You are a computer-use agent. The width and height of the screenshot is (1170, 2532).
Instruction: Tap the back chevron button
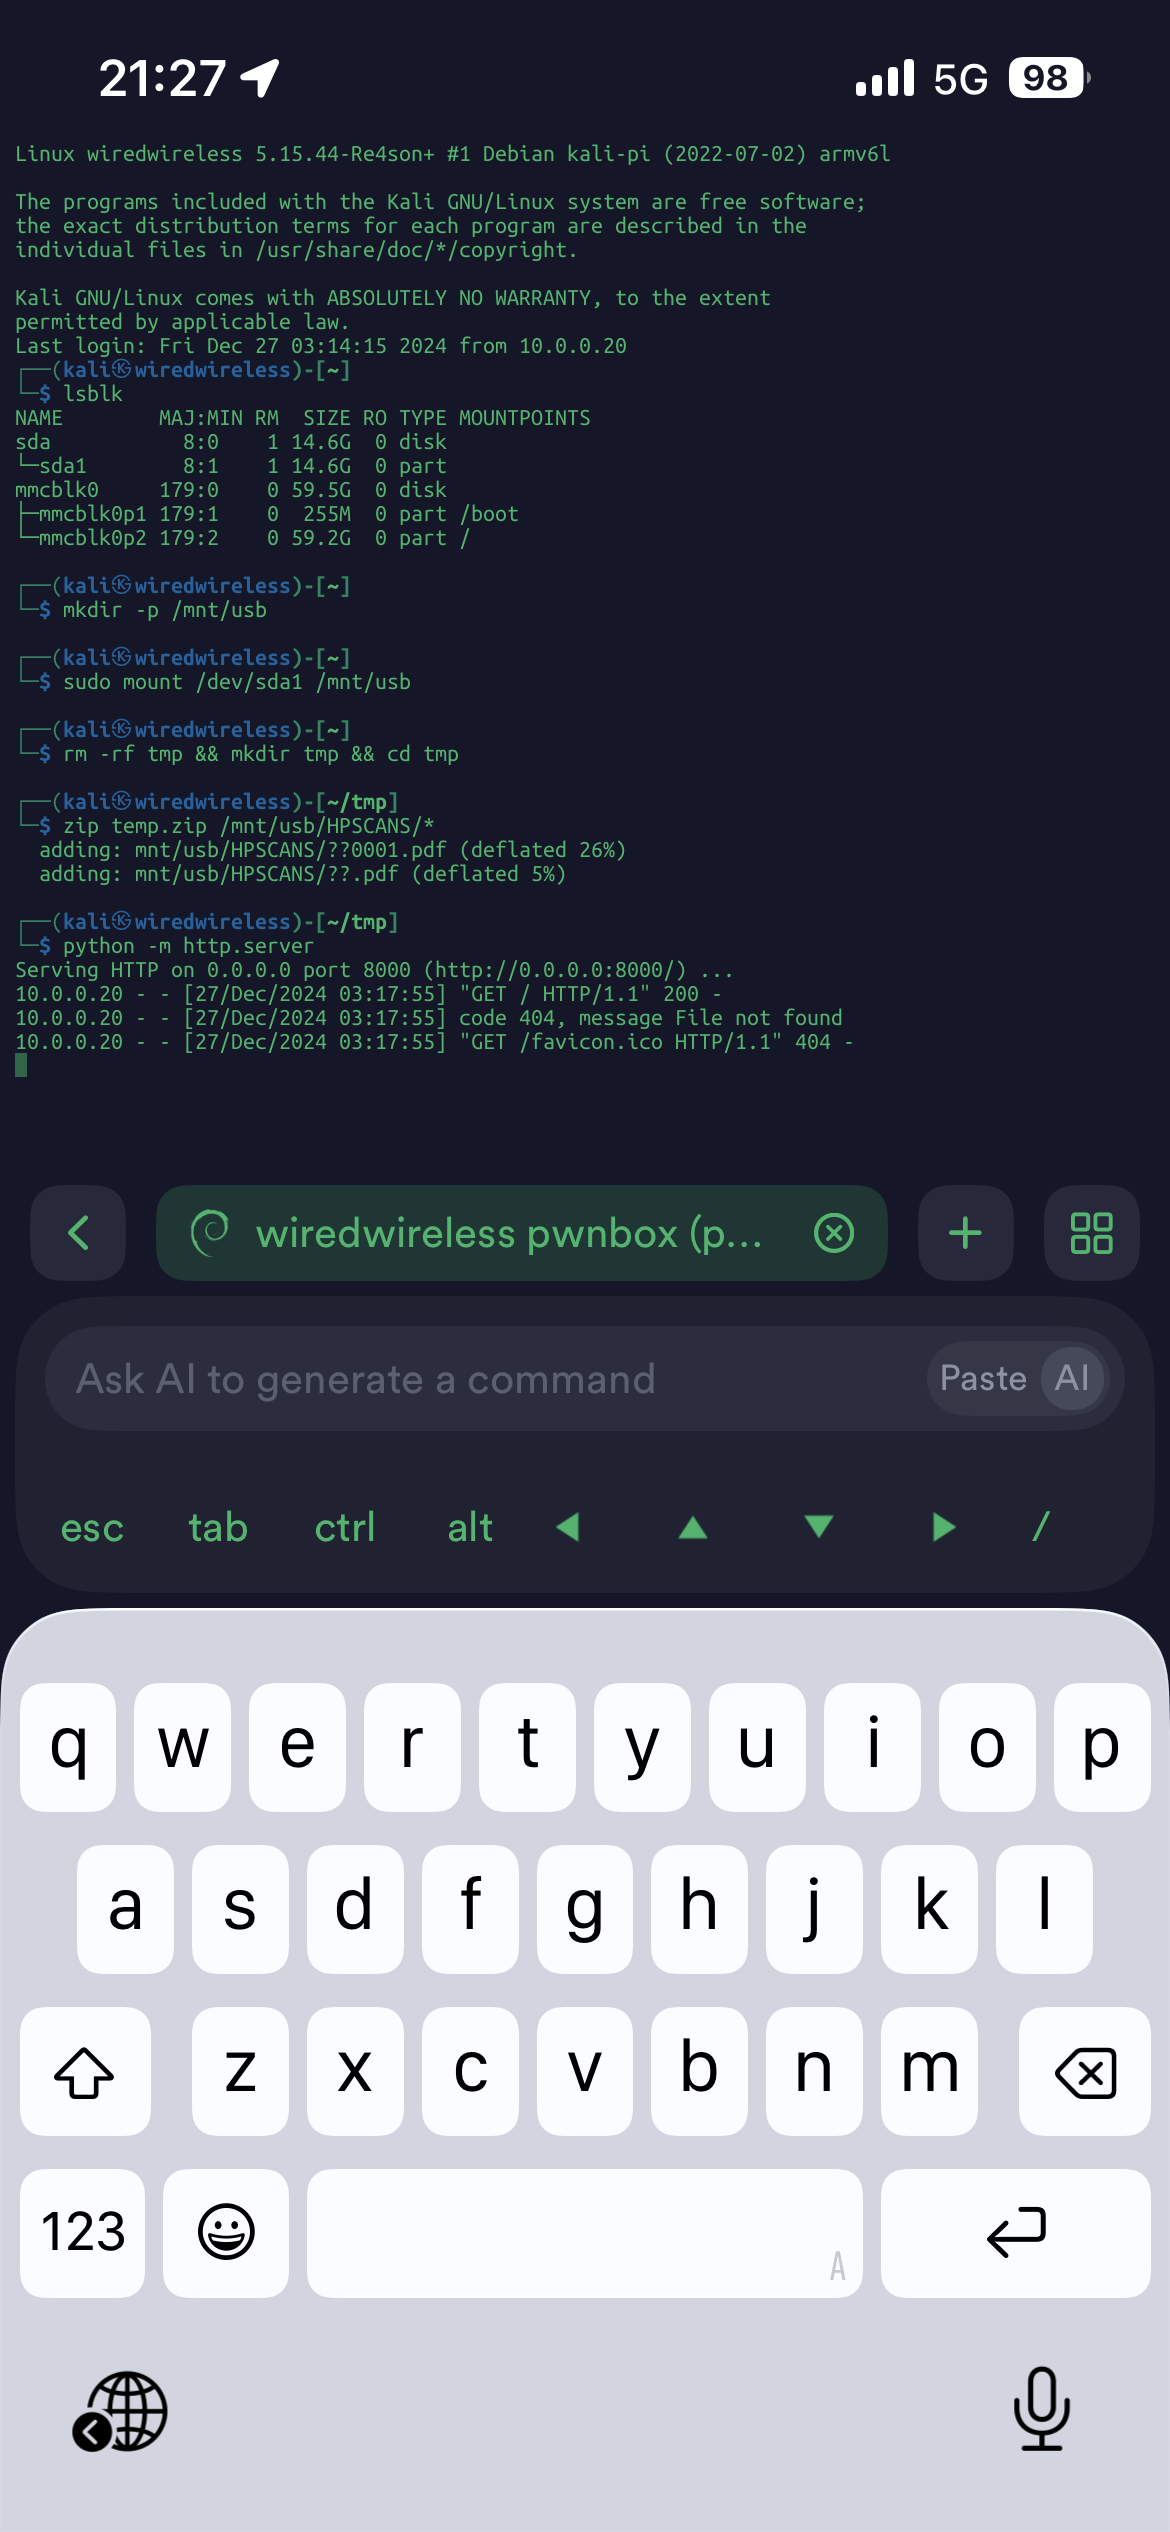[78, 1233]
